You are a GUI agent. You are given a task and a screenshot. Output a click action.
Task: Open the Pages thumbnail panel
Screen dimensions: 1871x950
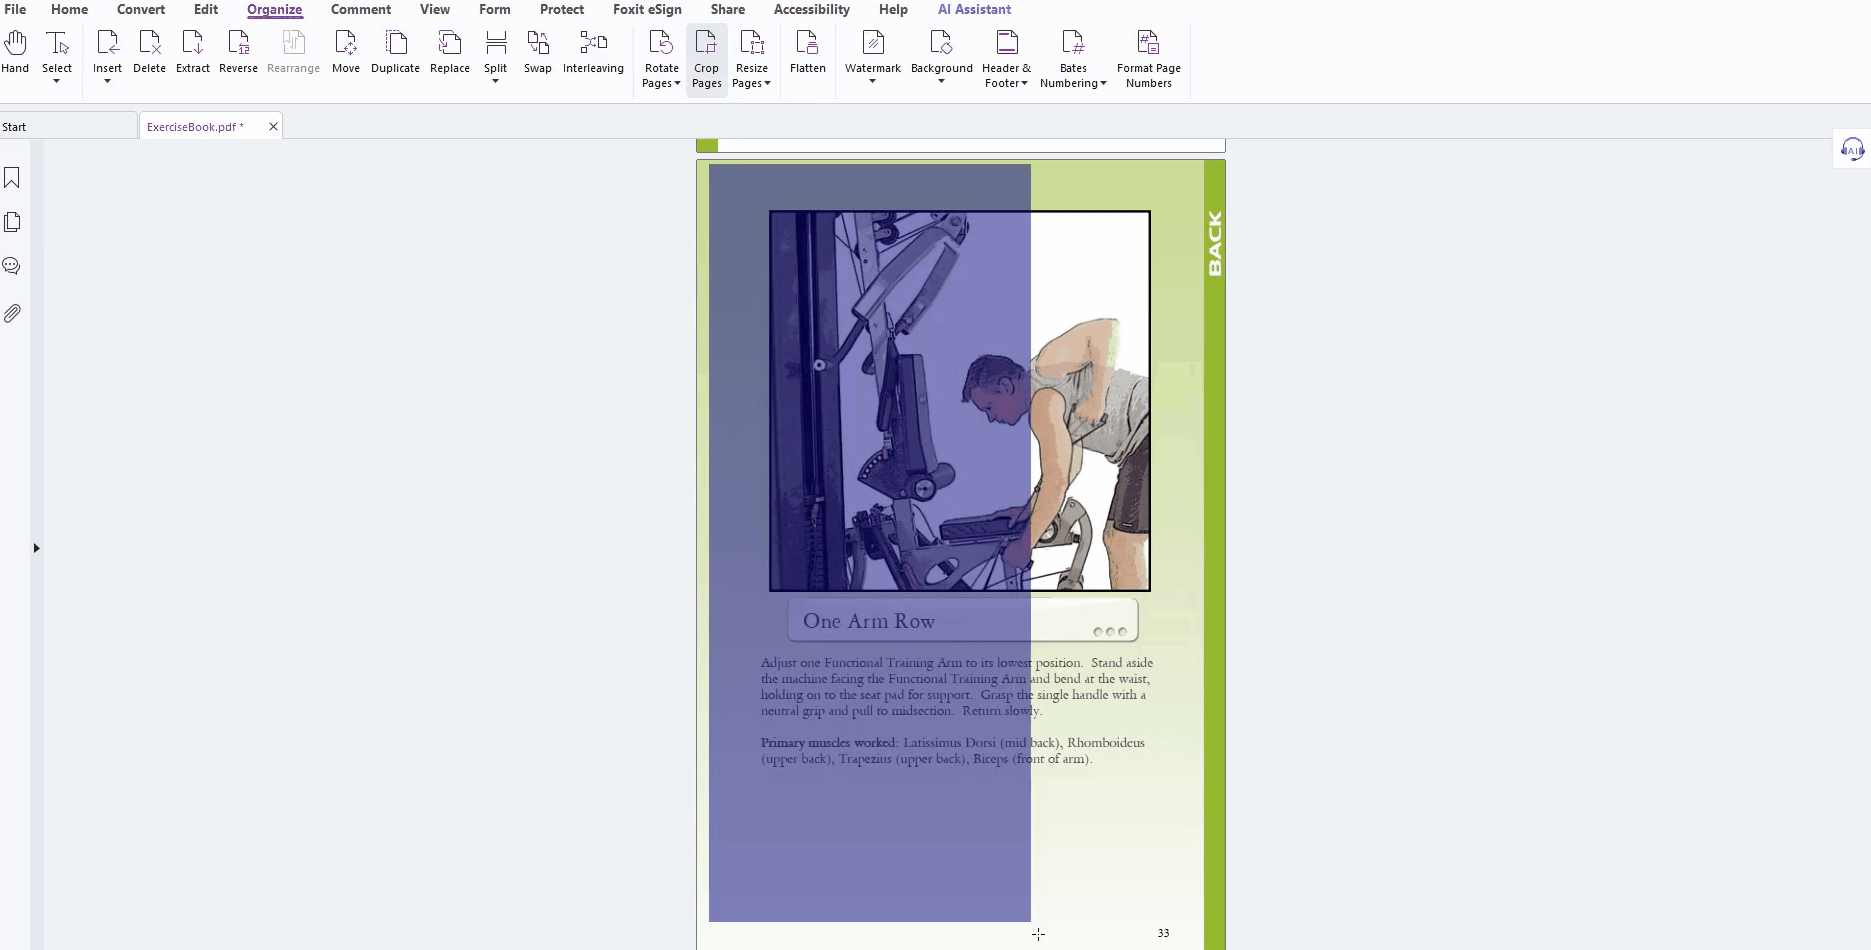(x=12, y=222)
